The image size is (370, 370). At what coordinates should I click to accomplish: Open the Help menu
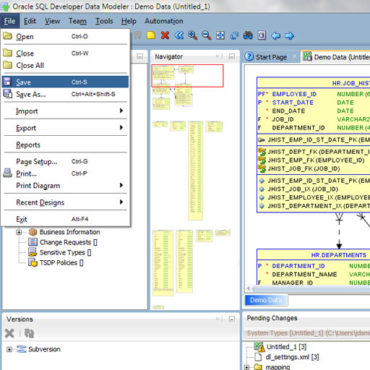tap(129, 21)
